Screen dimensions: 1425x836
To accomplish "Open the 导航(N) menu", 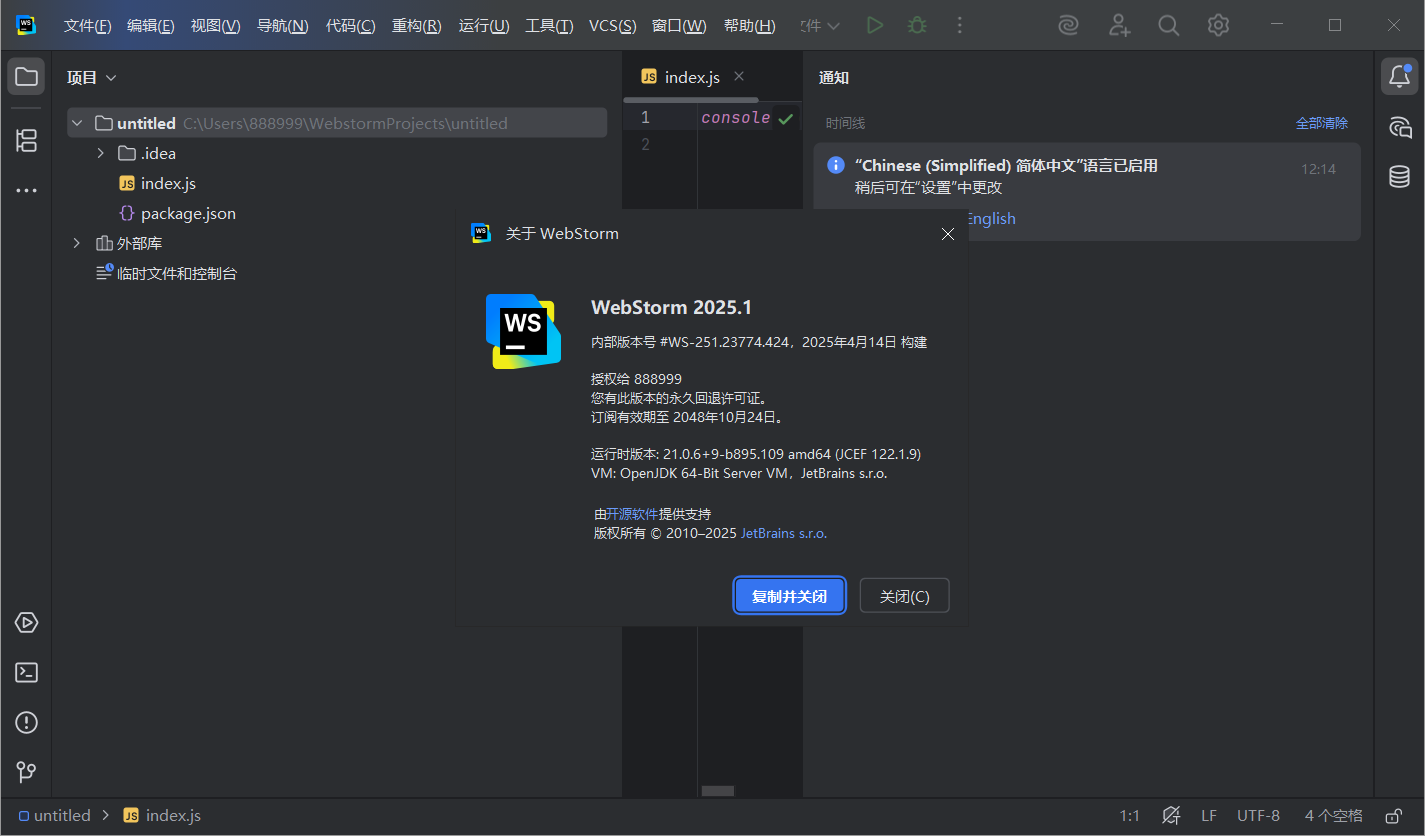I will click(x=282, y=26).
